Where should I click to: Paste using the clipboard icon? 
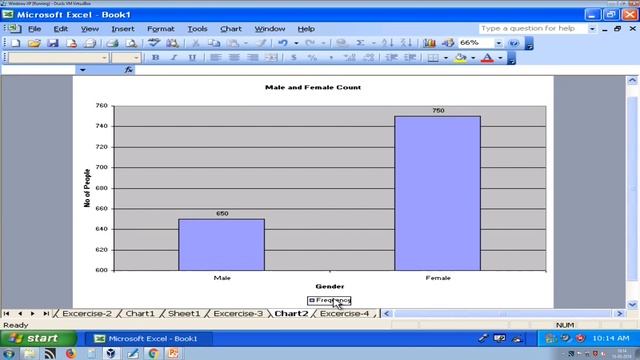(x=233, y=43)
